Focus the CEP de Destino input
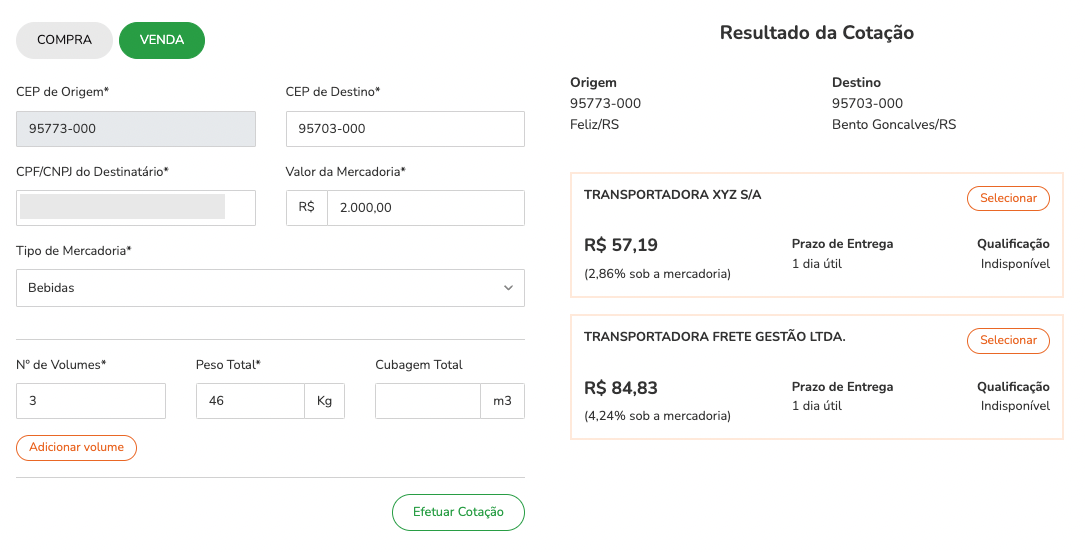Screen dimensions: 1085x552 click(x=405, y=129)
